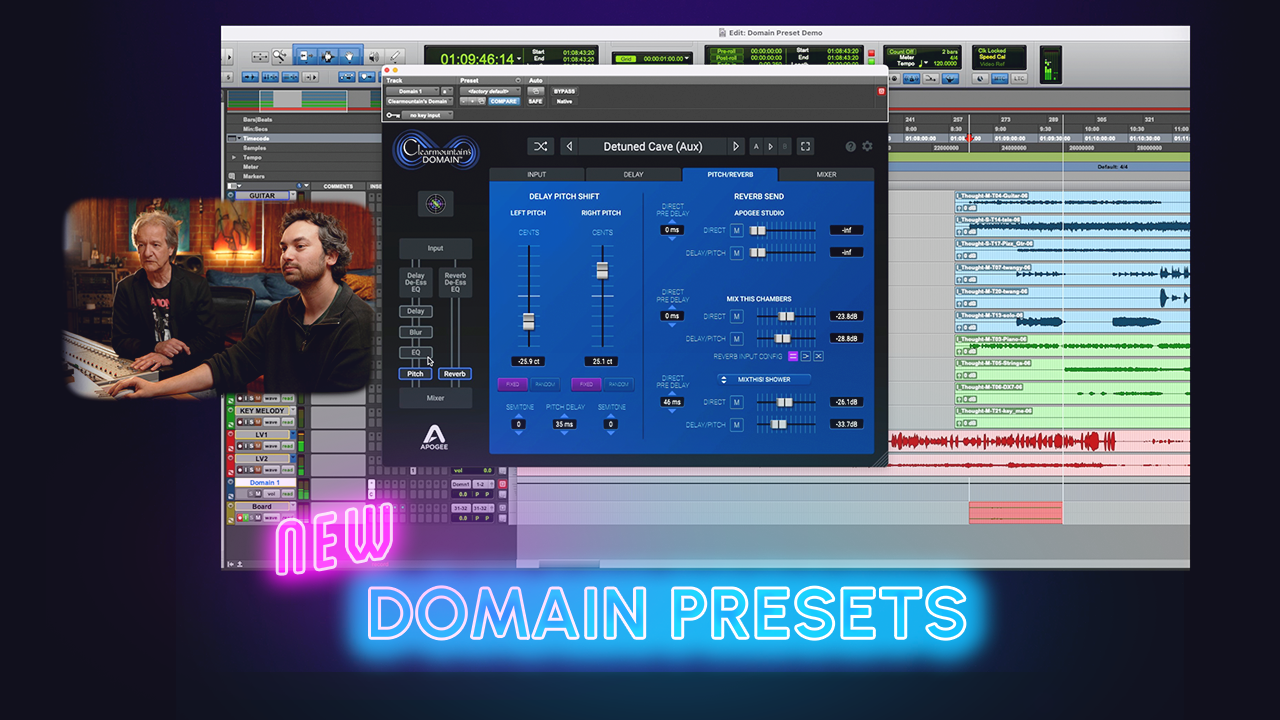Toggle left pitch FIXED mode

(512, 384)
